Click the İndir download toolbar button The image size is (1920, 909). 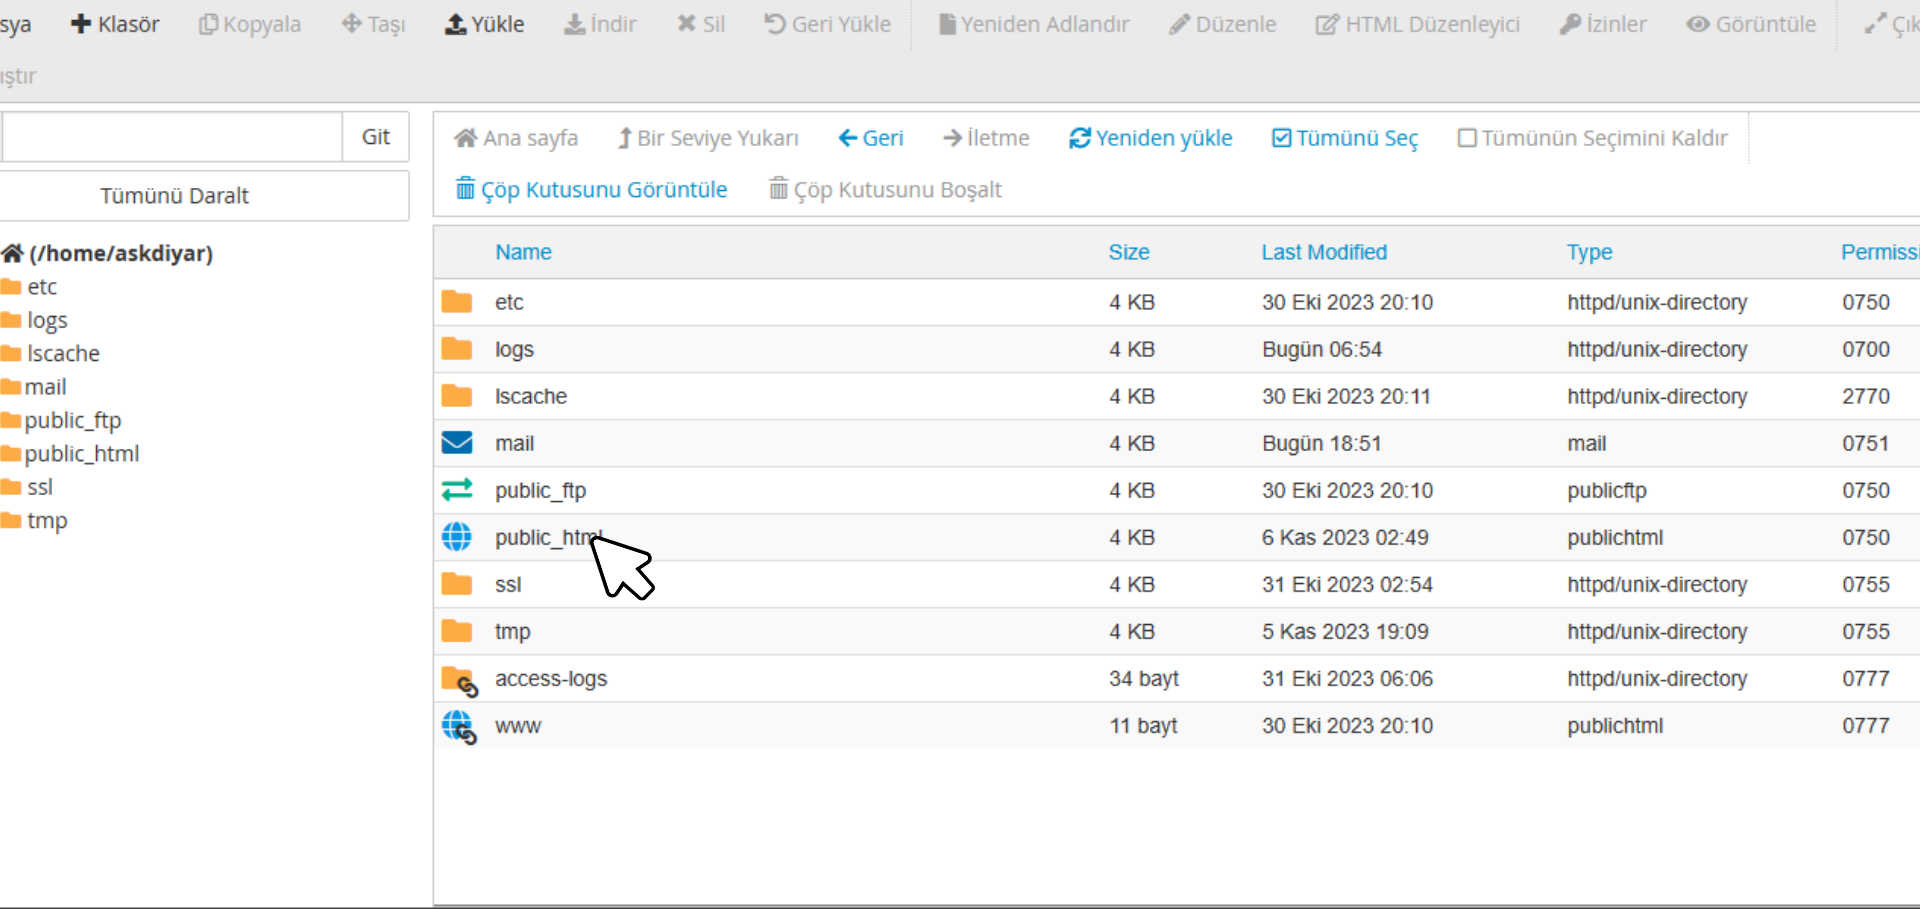[600, 24]
